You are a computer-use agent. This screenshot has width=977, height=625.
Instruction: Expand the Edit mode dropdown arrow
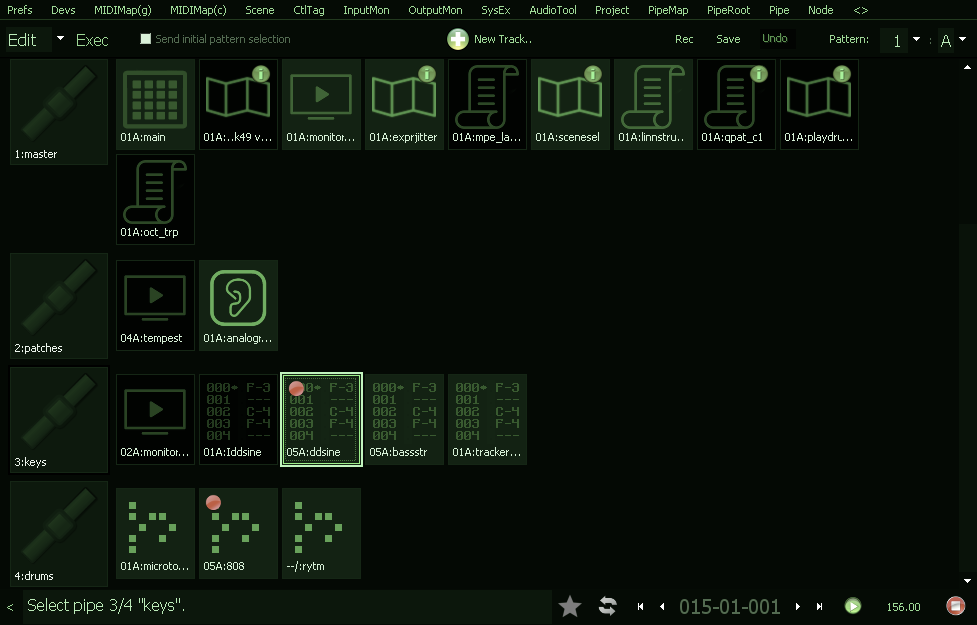(x=60, y=39)
